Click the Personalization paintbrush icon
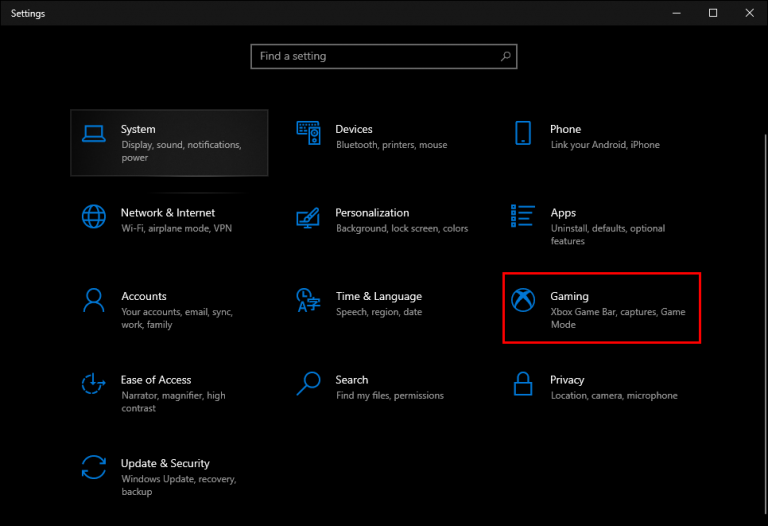The image size is (768, 526). pyautogui.click(x=308, y=217)
